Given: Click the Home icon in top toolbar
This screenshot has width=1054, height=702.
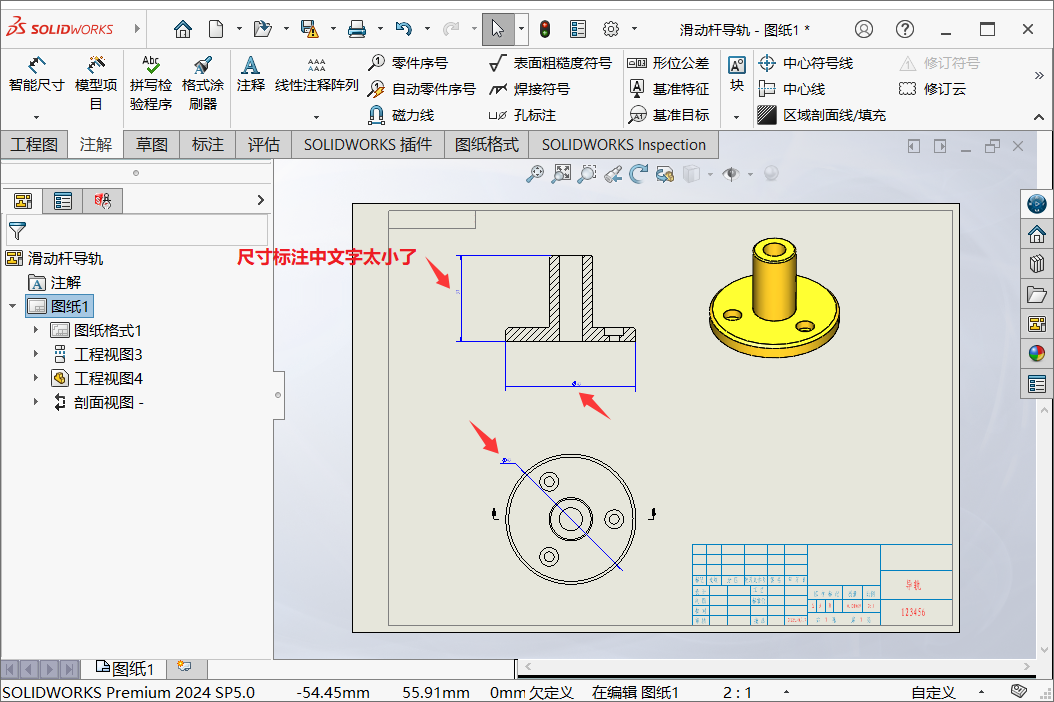Looking at the screenshot, I should [x=182, y=29].
